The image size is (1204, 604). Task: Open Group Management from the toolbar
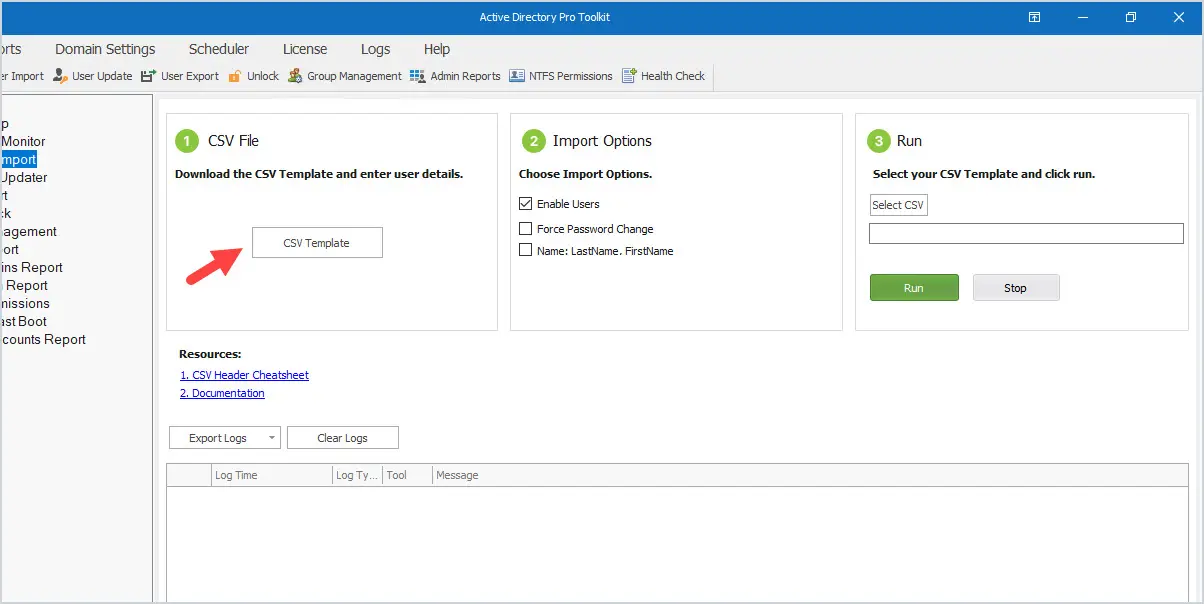point(344,76)
